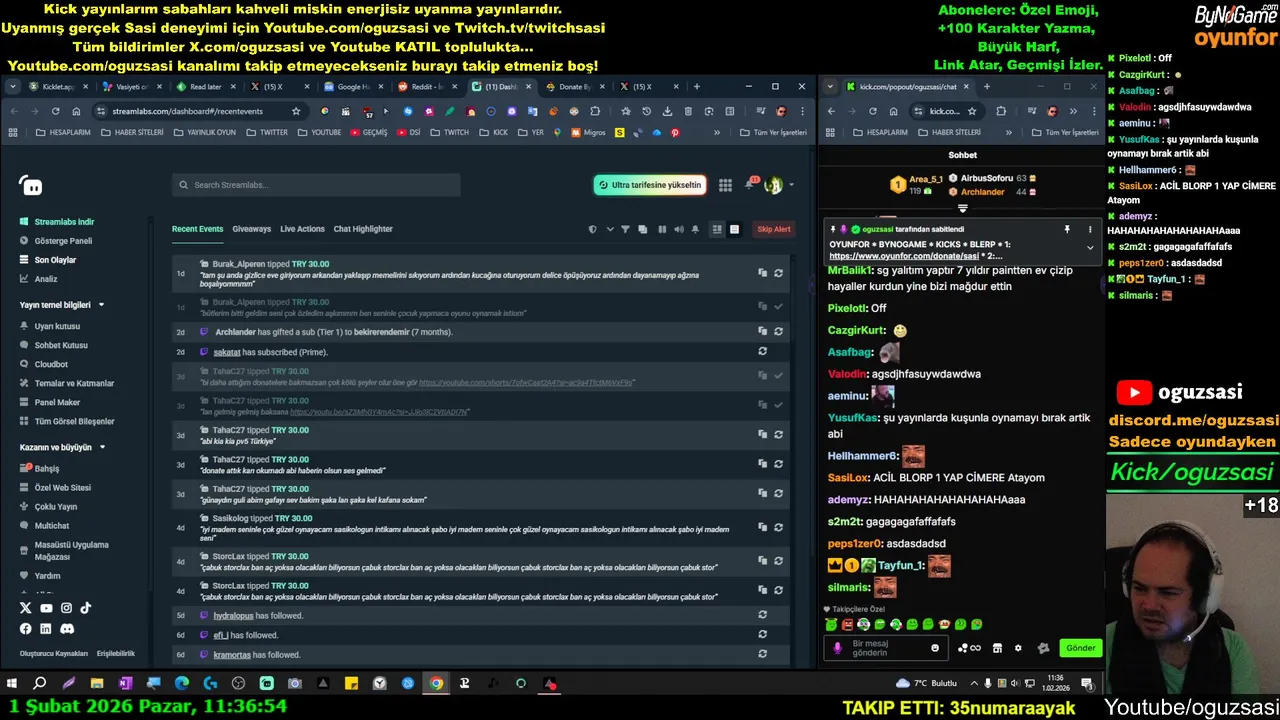
Task: Replay the hydralopus has followed event
Action: pos(762,615)
